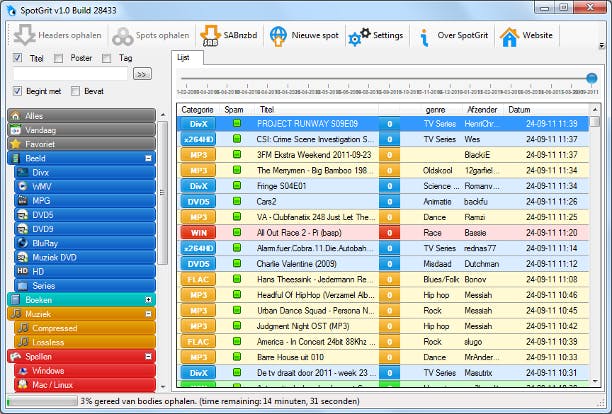The height and width of the screenshot is (414, 612).
Task: Toggle the Titel checkbox
Action: coord(17,58)
